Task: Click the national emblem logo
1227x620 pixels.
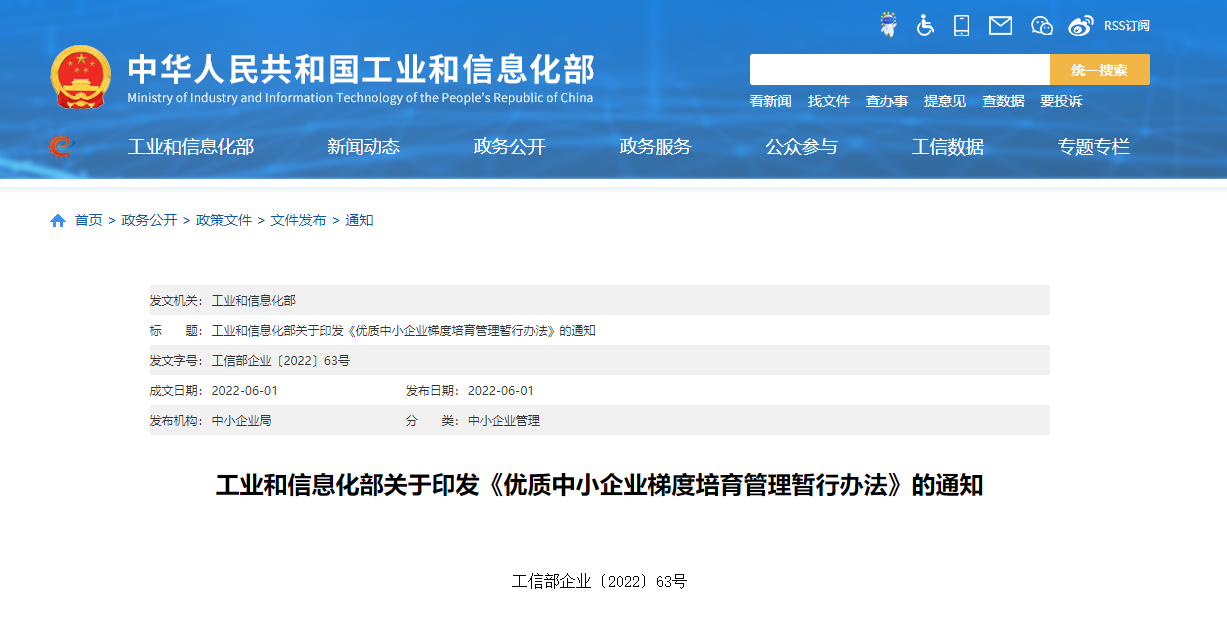Action: coord(81,77)
